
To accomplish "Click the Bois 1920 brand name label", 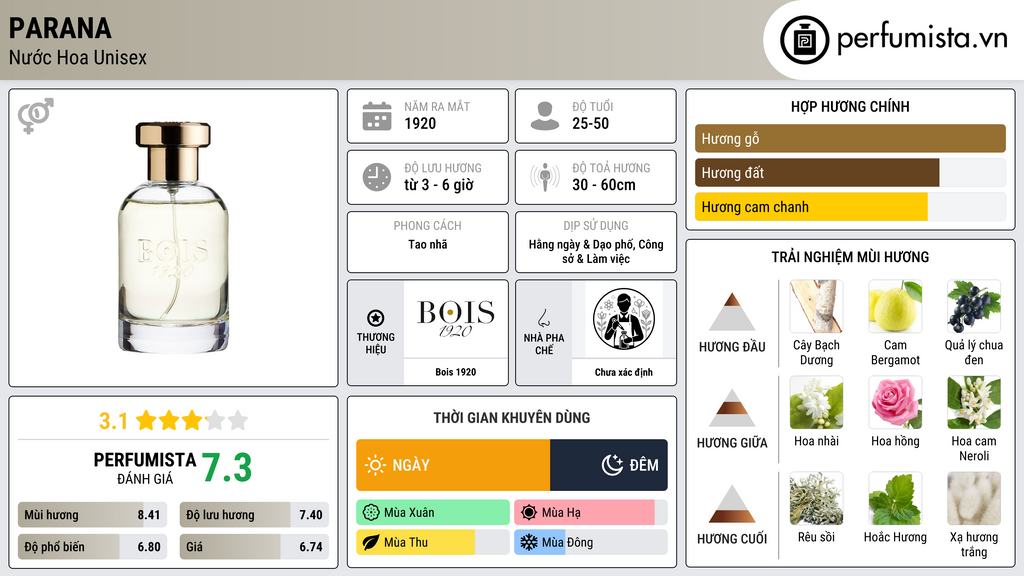I will click(x=456, y=372).
